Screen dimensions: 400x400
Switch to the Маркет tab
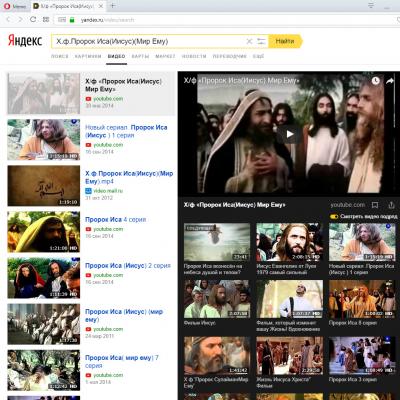(165, 56)
